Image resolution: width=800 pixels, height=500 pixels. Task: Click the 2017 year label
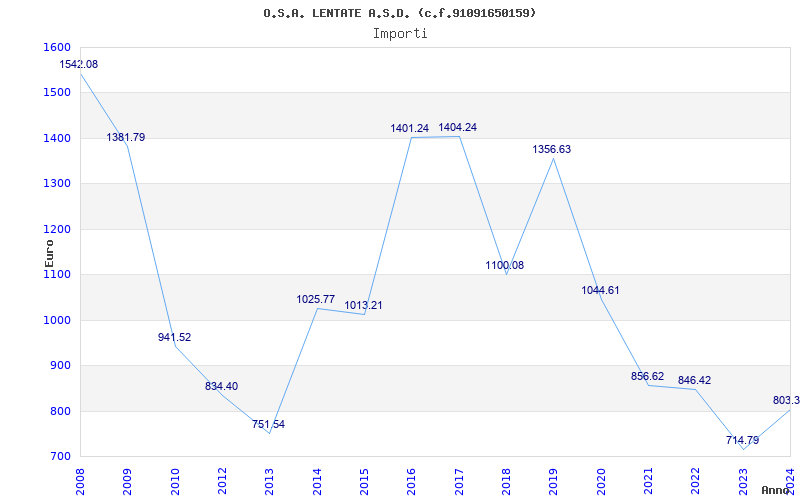[459, 482]
